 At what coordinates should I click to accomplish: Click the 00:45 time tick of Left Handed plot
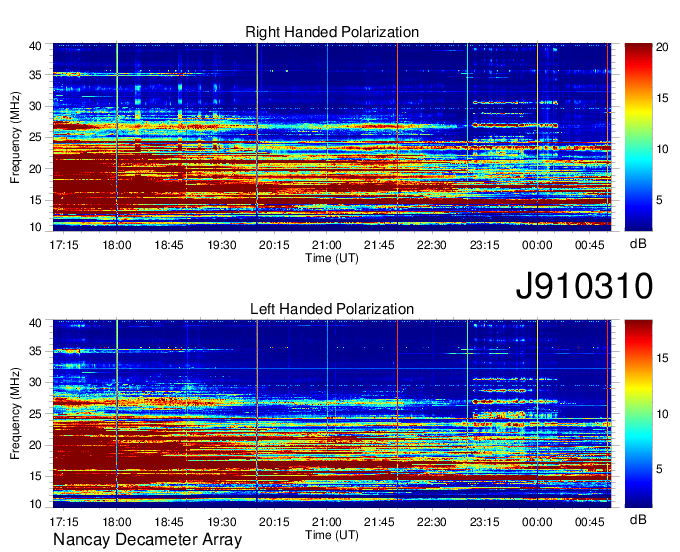pyautogui.click(x=589, y=522)
